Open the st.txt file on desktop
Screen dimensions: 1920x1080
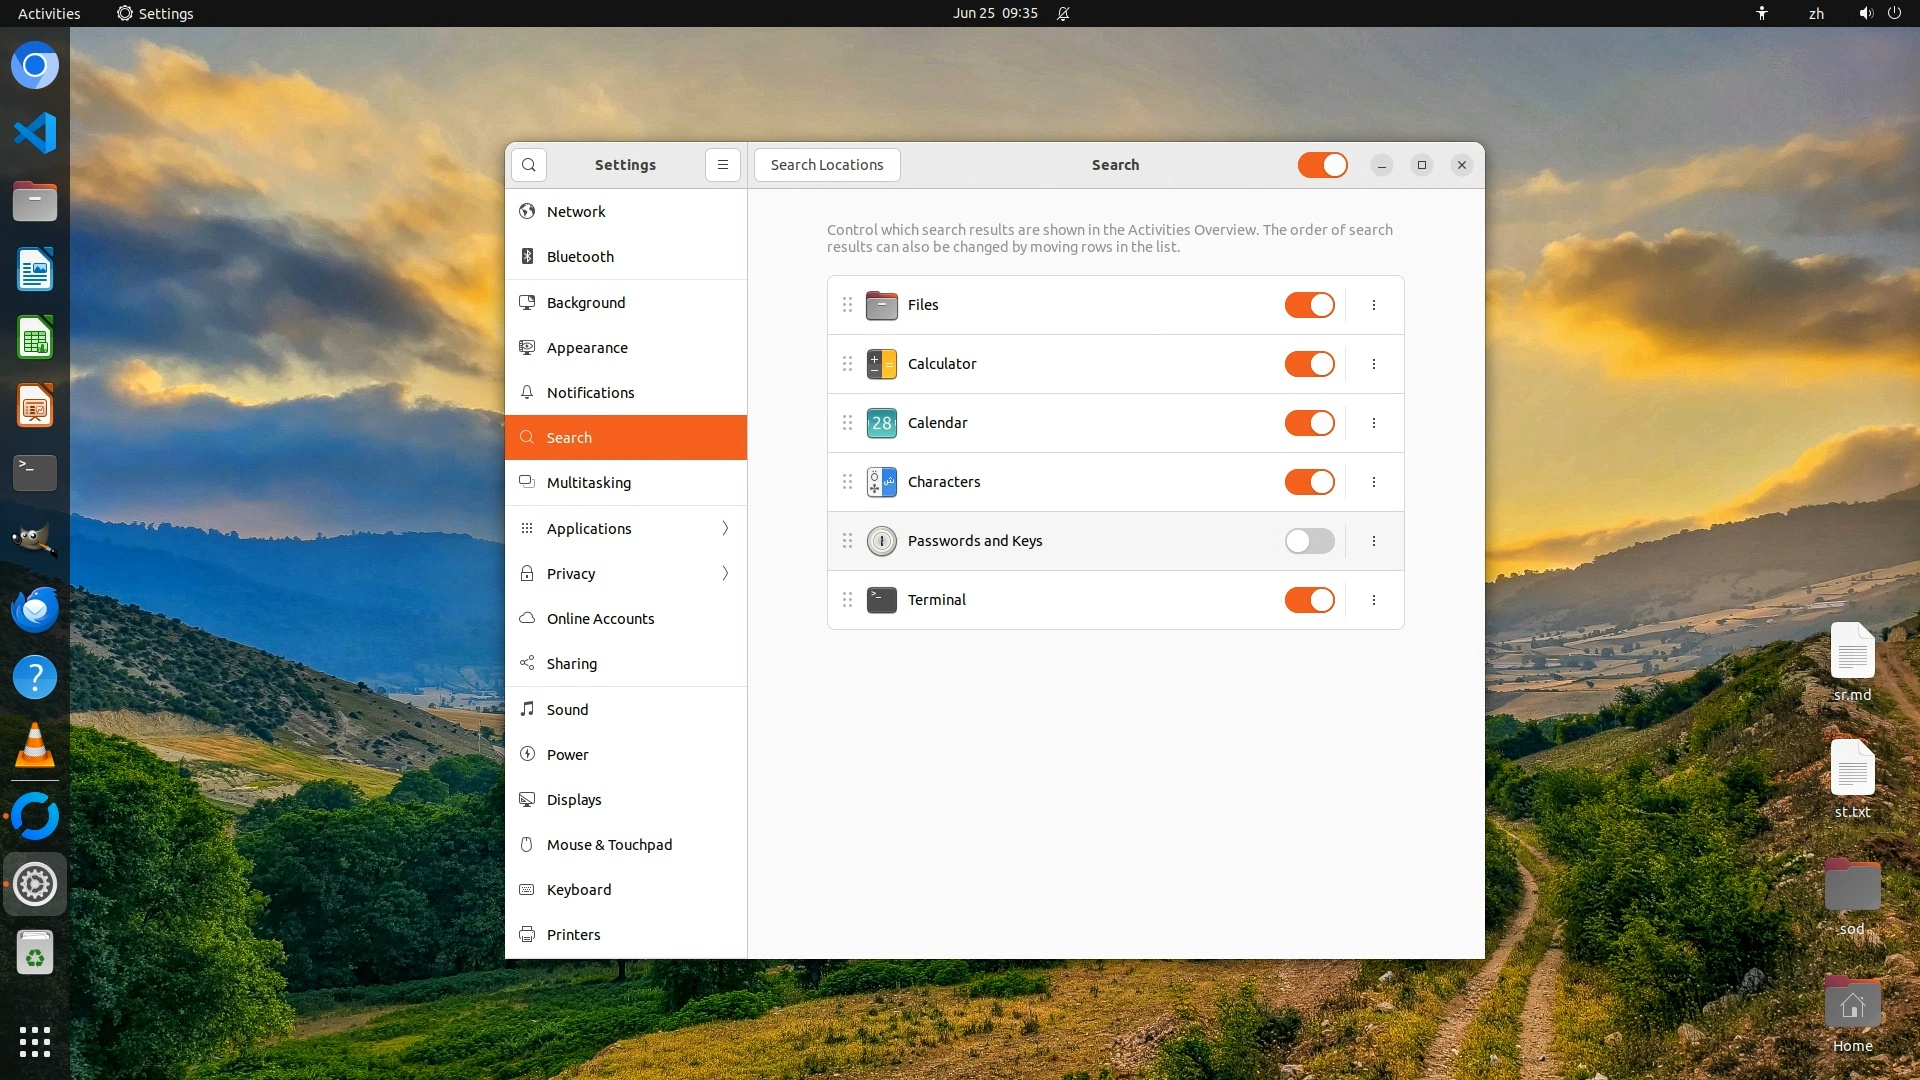(x=1852, y=770)
